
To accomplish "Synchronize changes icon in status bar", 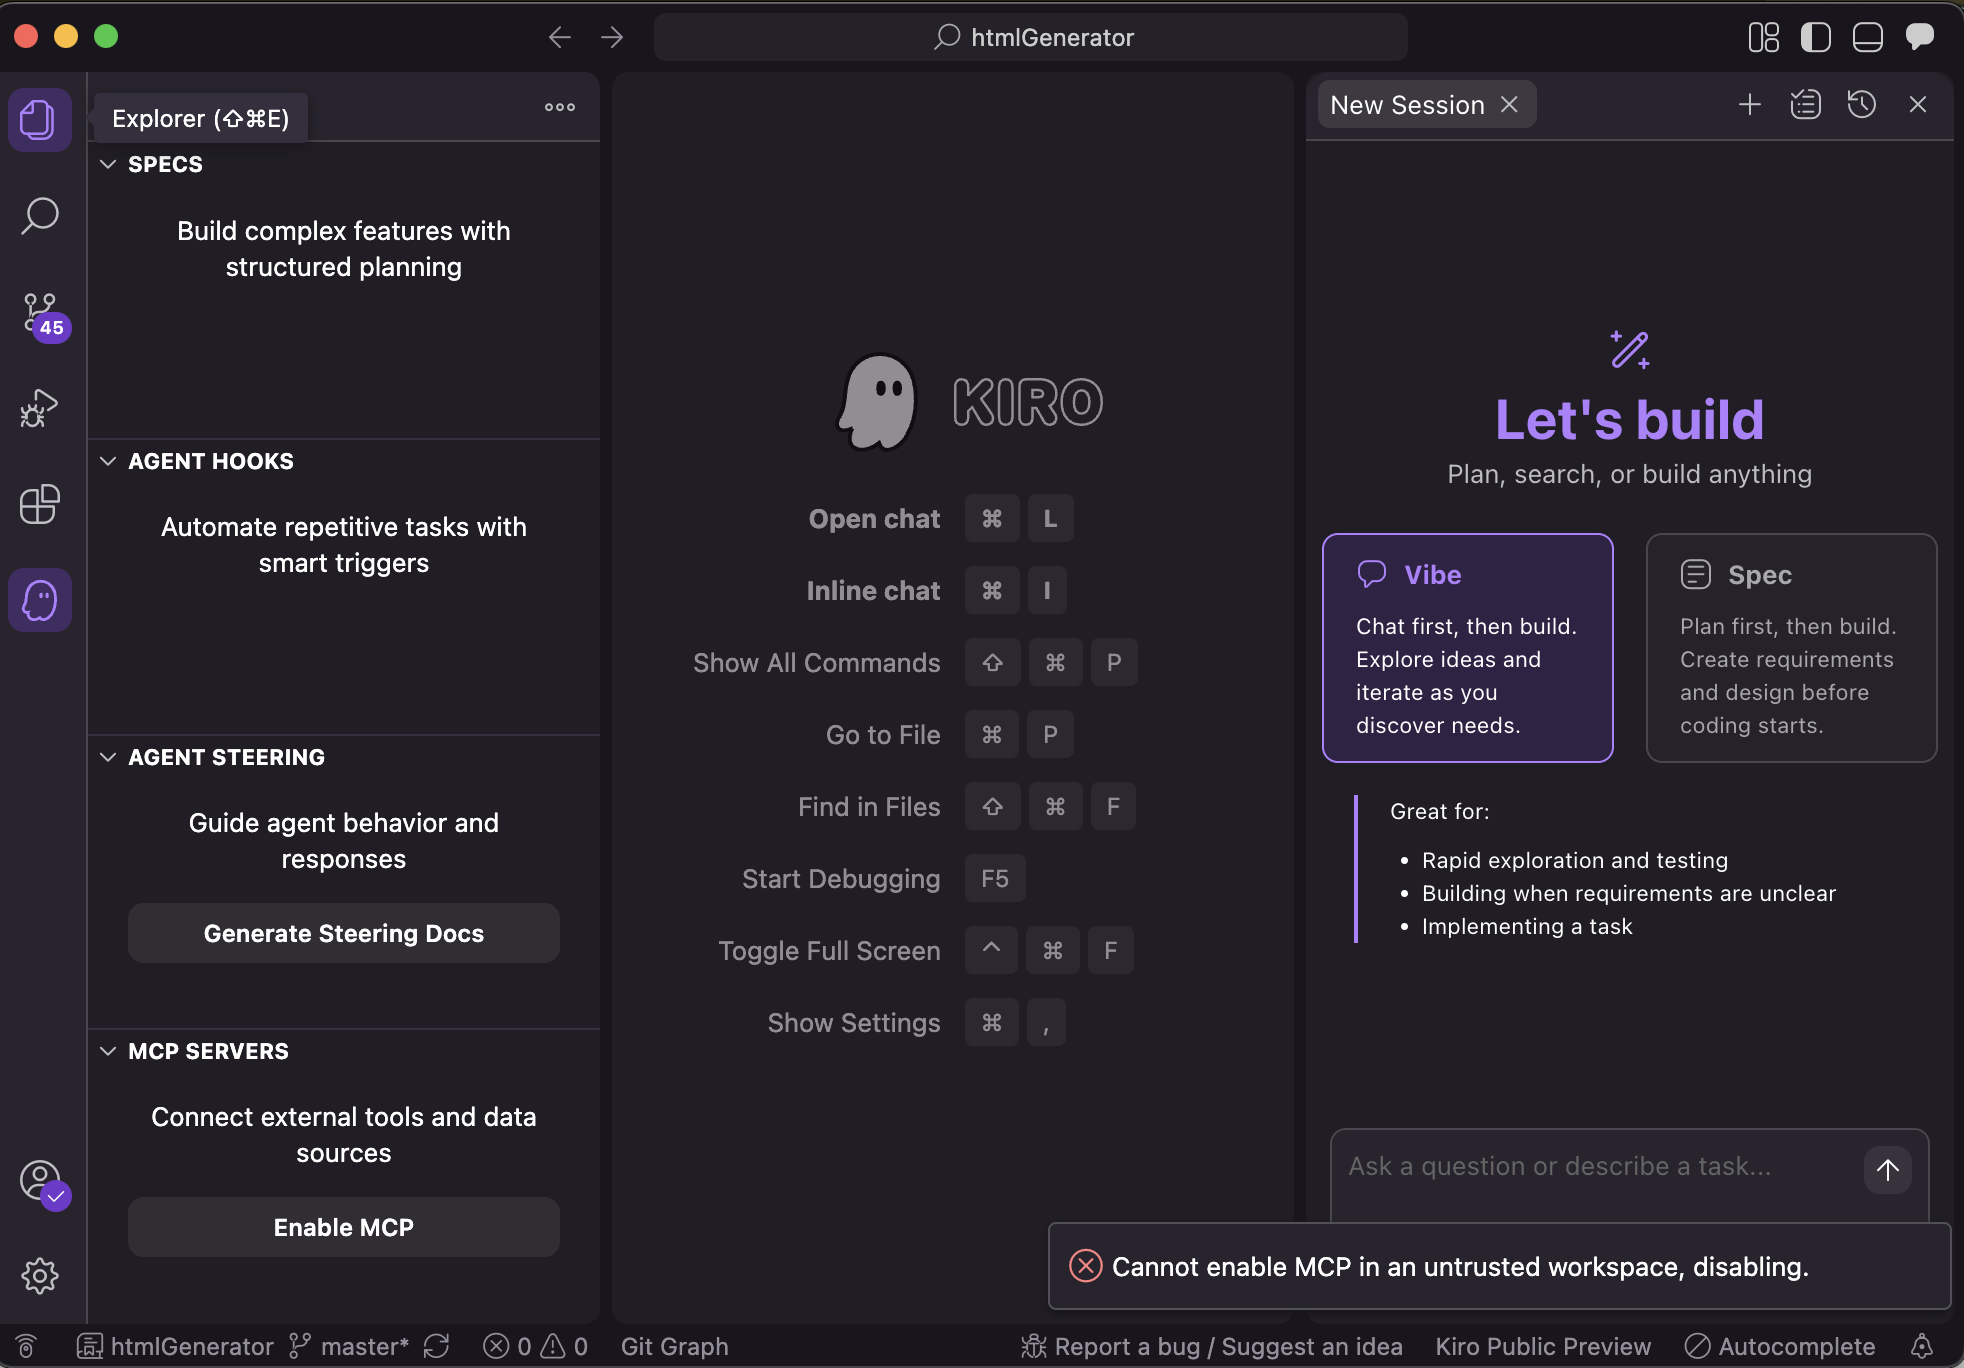I will (x=437, y=1346).
